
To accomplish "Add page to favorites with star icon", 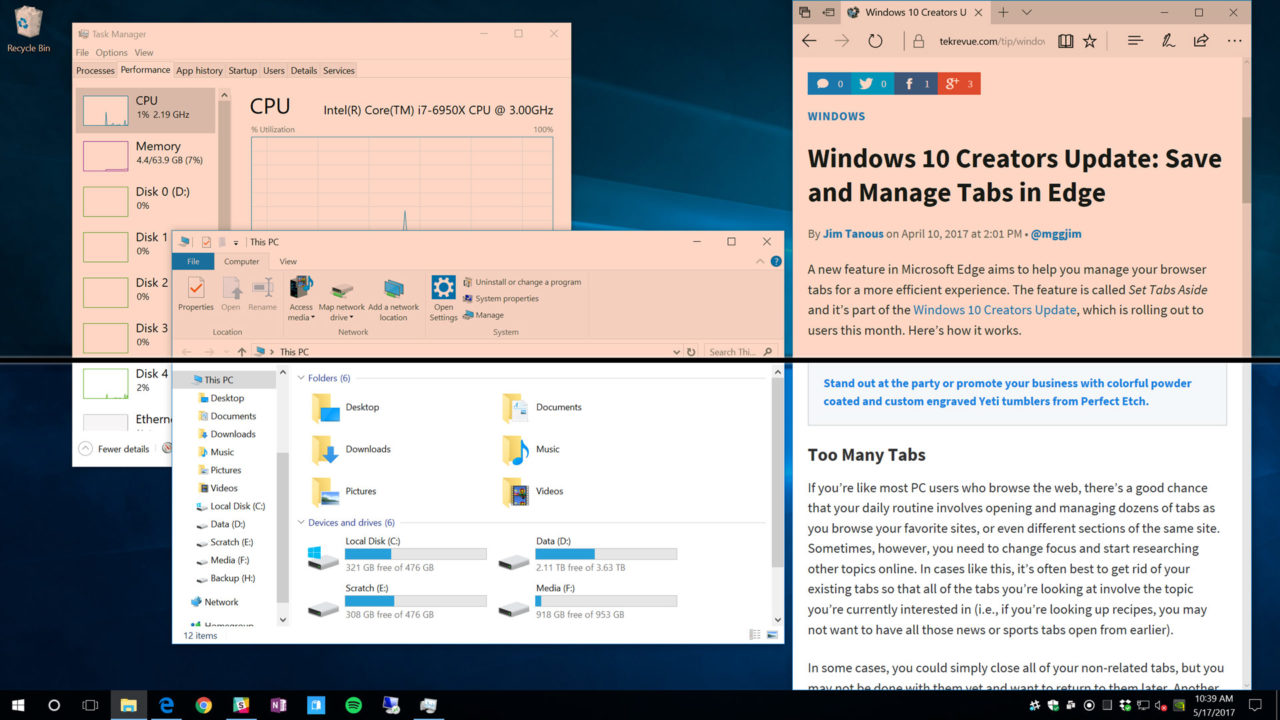I will click(x=1090, y=41).
